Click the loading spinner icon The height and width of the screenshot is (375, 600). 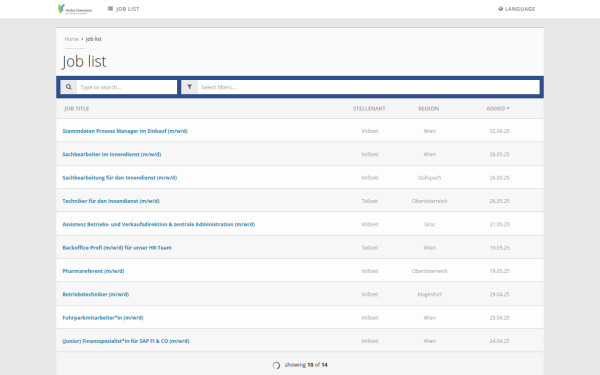(276, 365)
